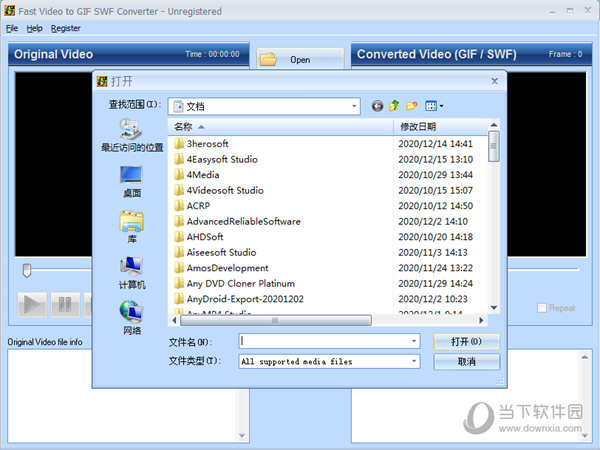Click the vertical scrollbar thumb in file list

coord(494,146)
